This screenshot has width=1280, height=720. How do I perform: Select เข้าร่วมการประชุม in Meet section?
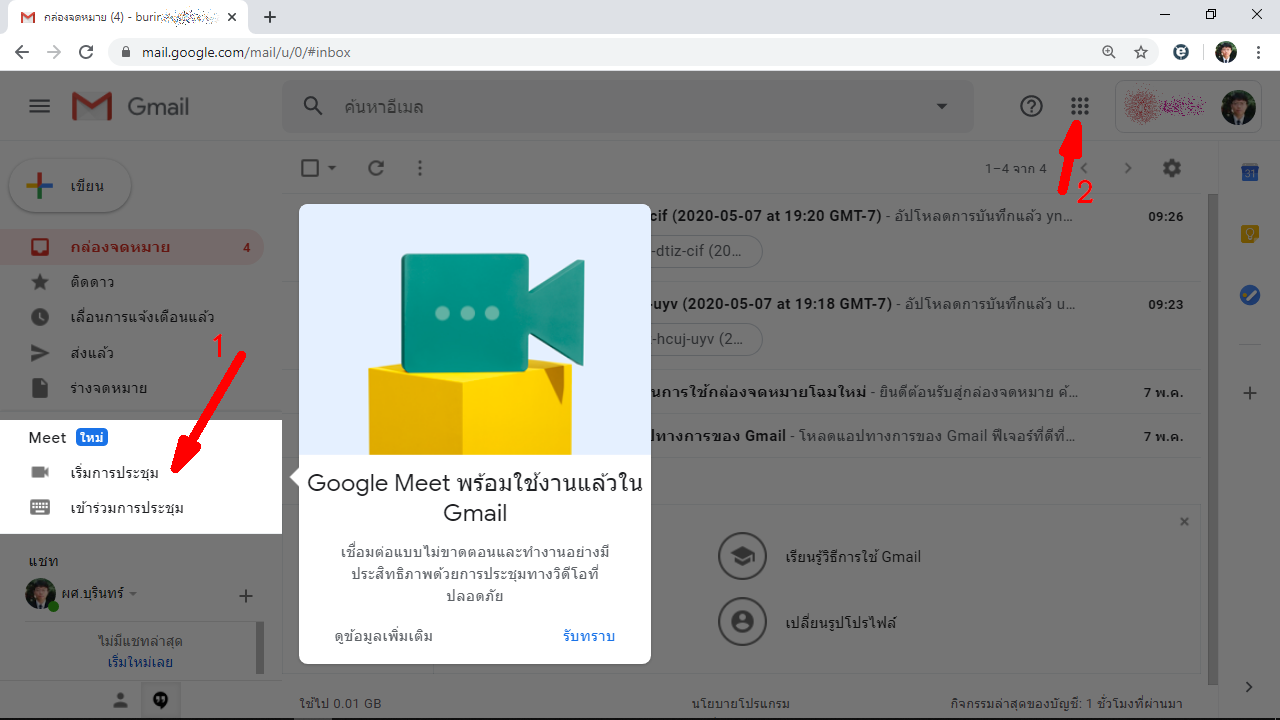127,508
